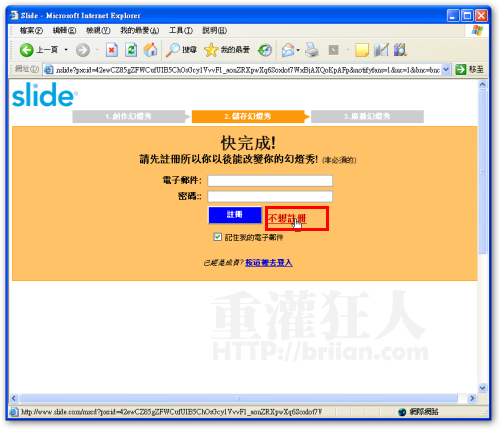Click the Windows flag logo throbber

477,30
